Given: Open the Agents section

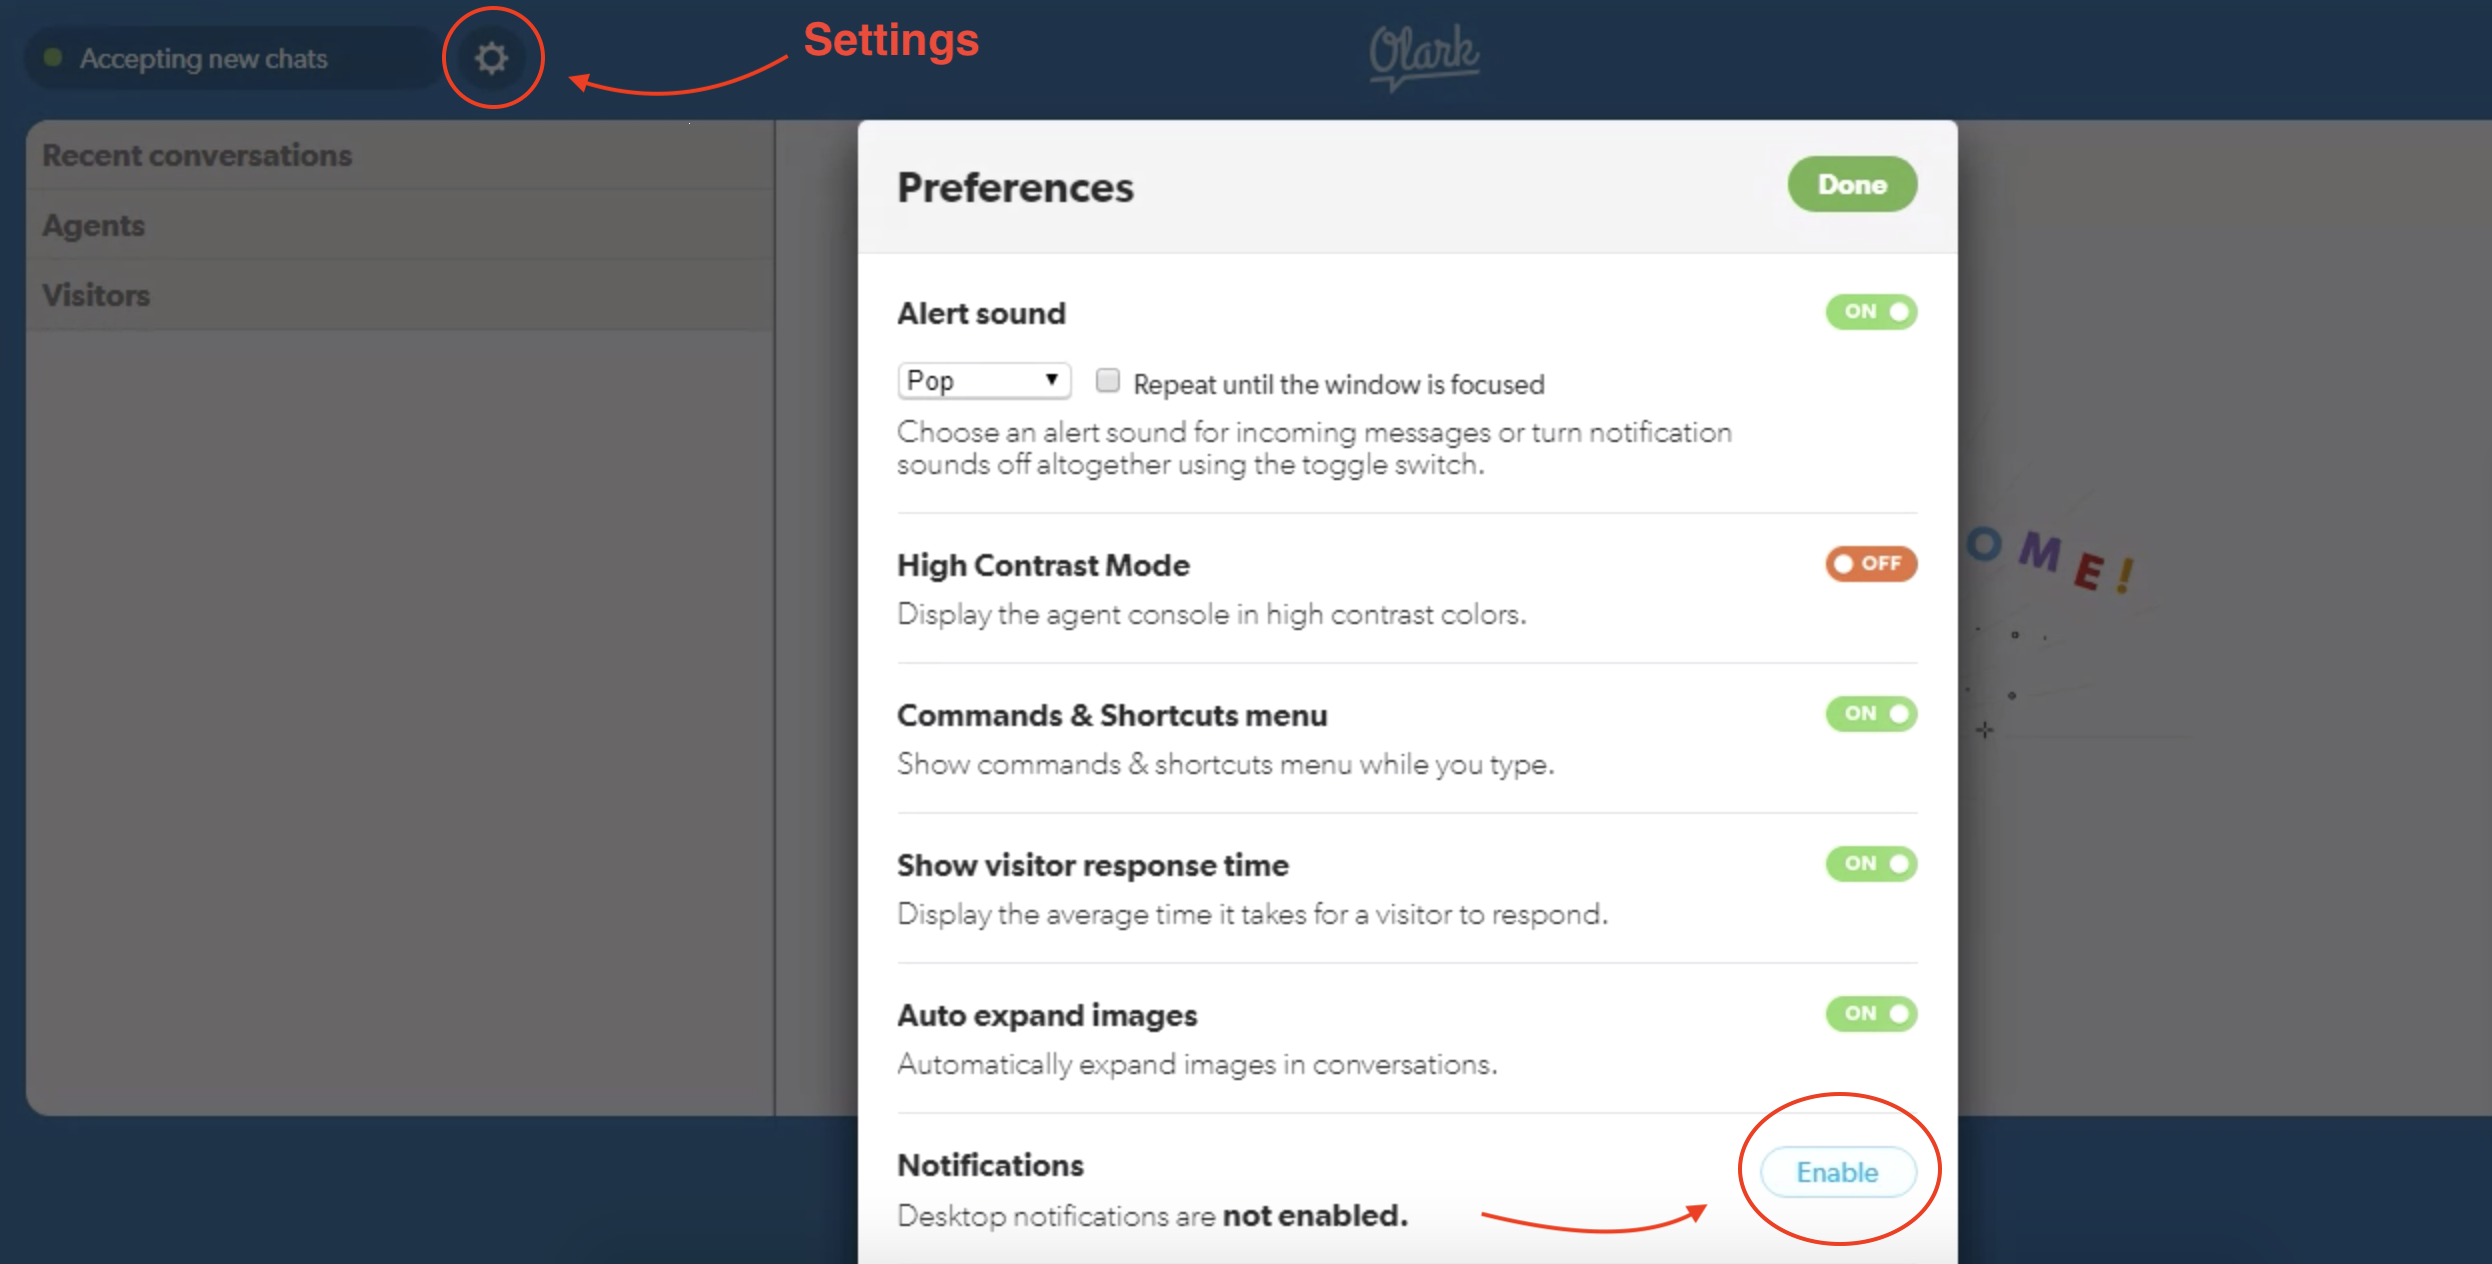Looking at the screenshot, I should click(x=94, y=226).
